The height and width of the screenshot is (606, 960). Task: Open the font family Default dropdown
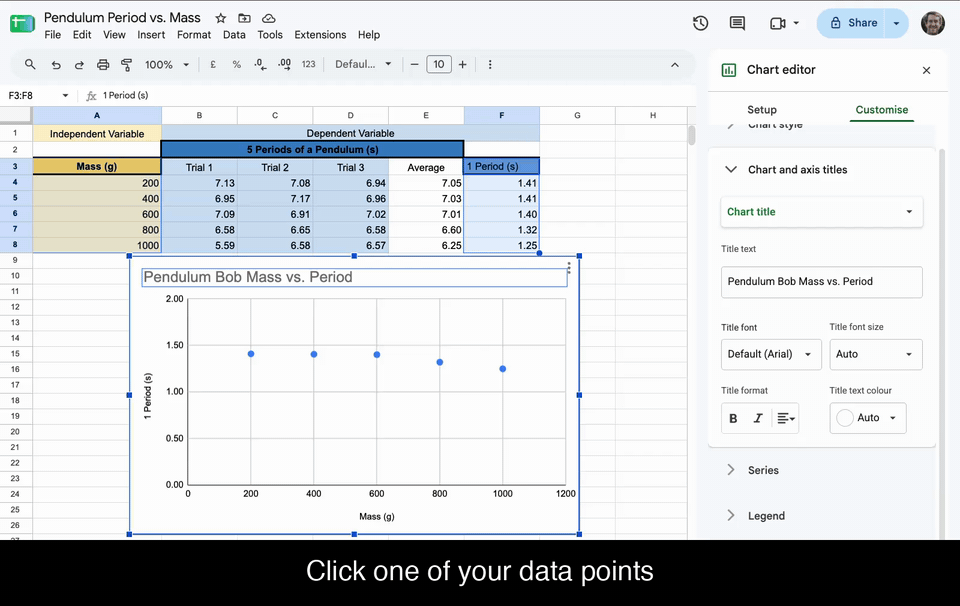(x=363, y=64)
